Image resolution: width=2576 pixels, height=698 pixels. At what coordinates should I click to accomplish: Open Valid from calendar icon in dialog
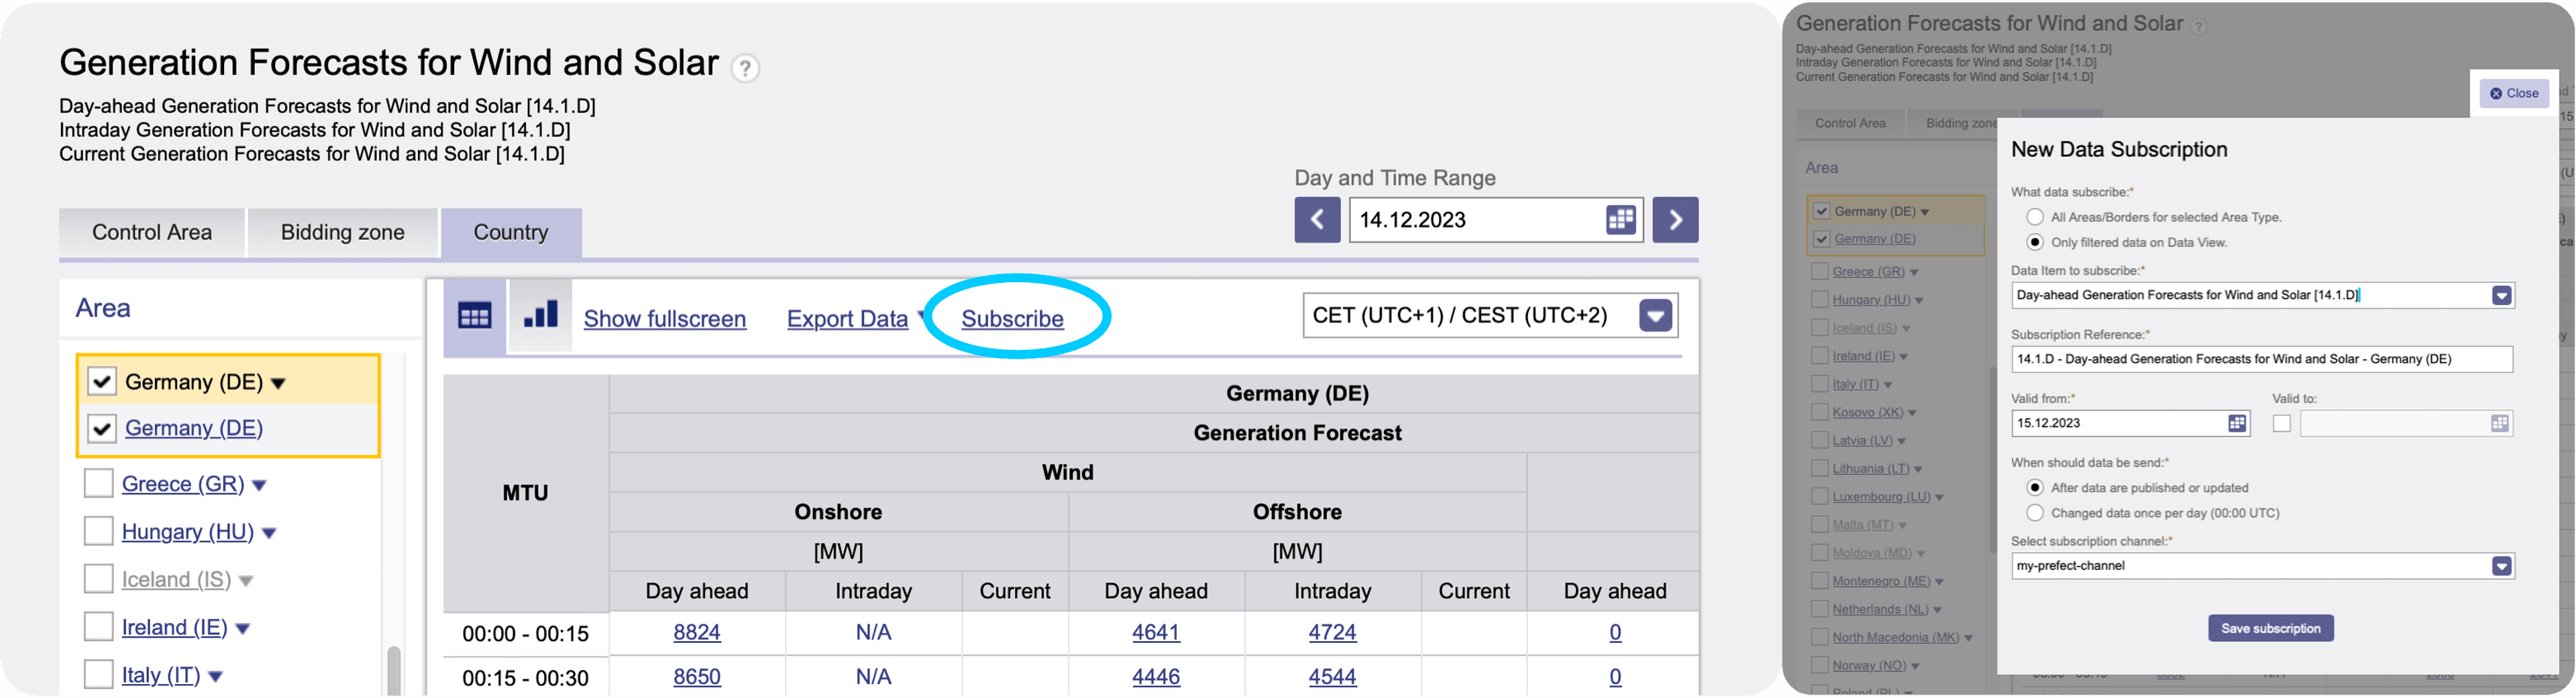2237,423
